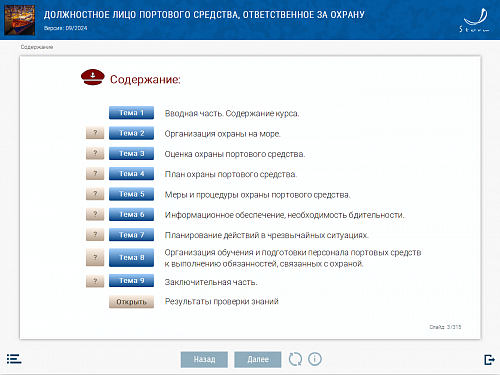
Task: Open Тема 7 button
Action: point(131,235)
